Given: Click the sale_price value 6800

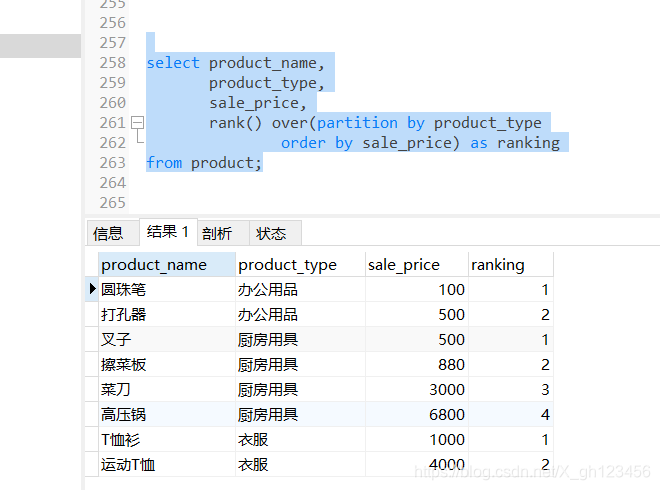Looking at the screenshot, I should [x=417, y=415].
